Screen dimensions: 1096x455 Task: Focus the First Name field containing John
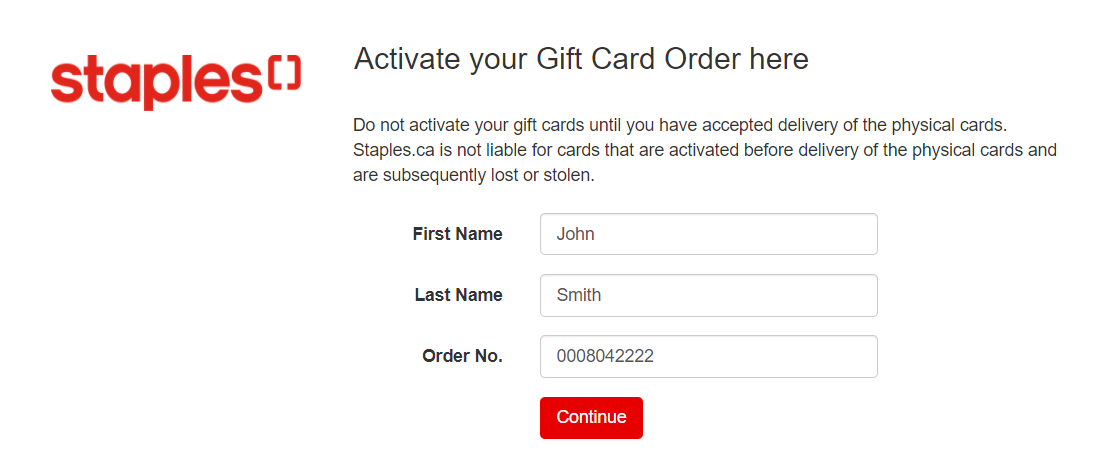[x=708, y=234]
